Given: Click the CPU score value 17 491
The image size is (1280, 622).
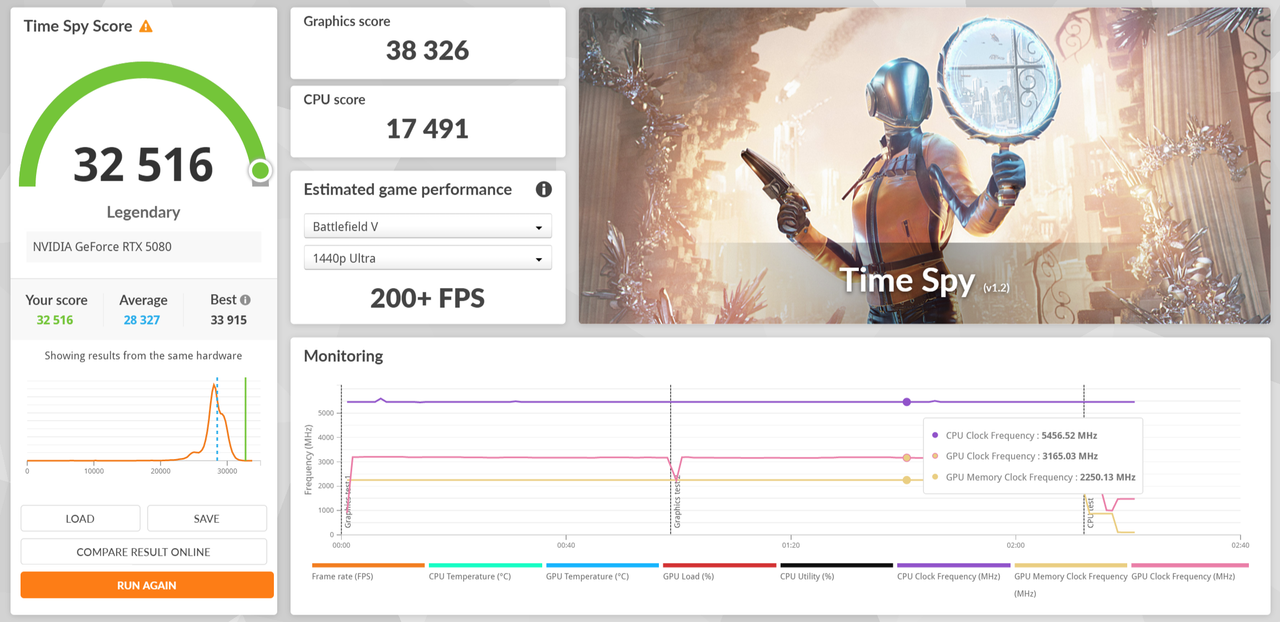Looking at the screenshot, I should click(x=428, y=128).
